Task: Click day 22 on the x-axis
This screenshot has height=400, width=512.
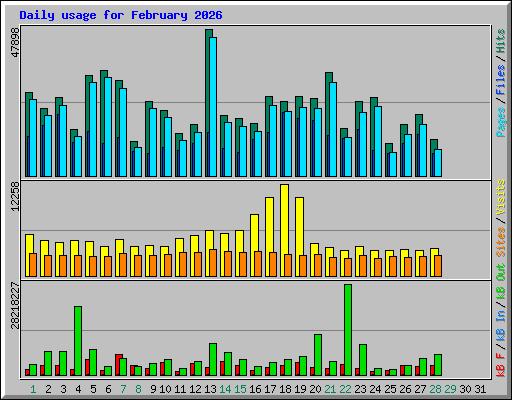Action: point(345,389)
